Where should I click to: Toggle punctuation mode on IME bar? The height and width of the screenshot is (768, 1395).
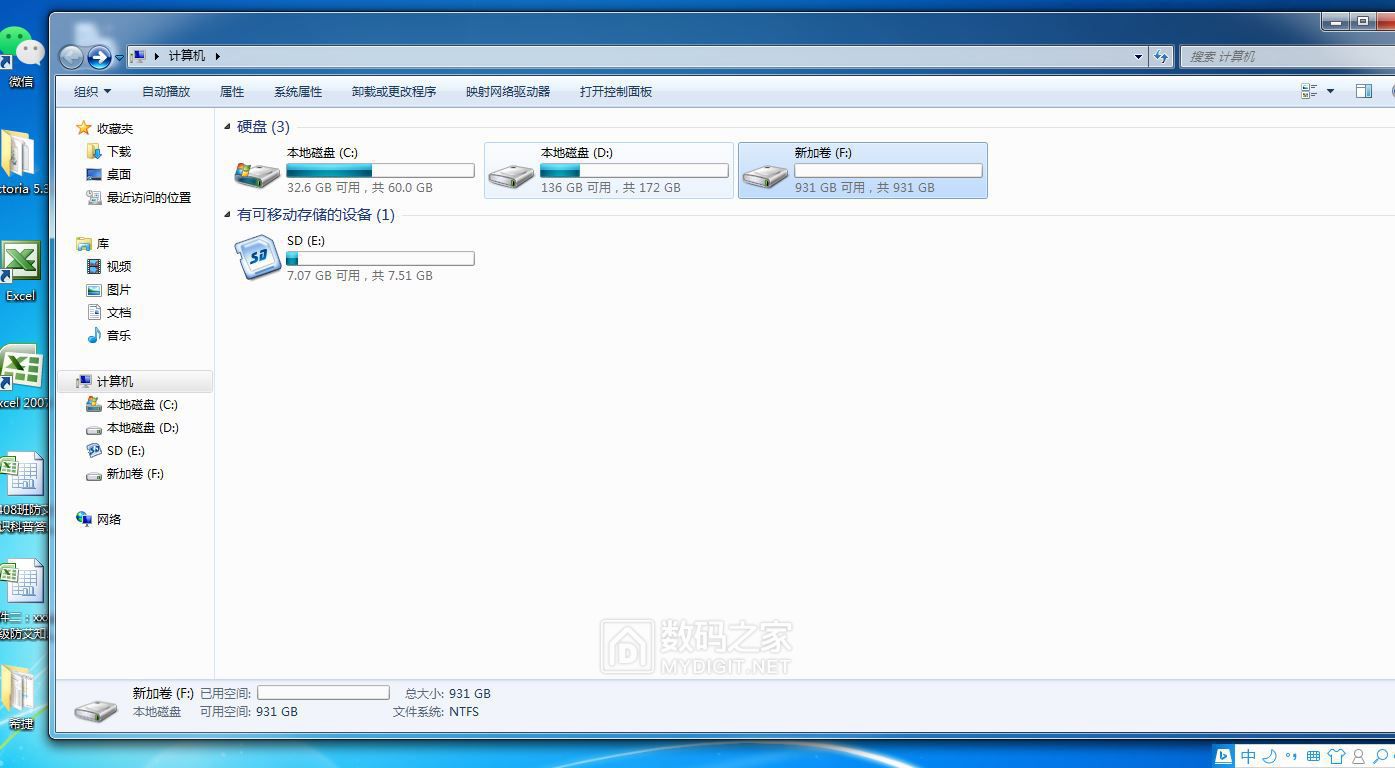[1291, 756]
